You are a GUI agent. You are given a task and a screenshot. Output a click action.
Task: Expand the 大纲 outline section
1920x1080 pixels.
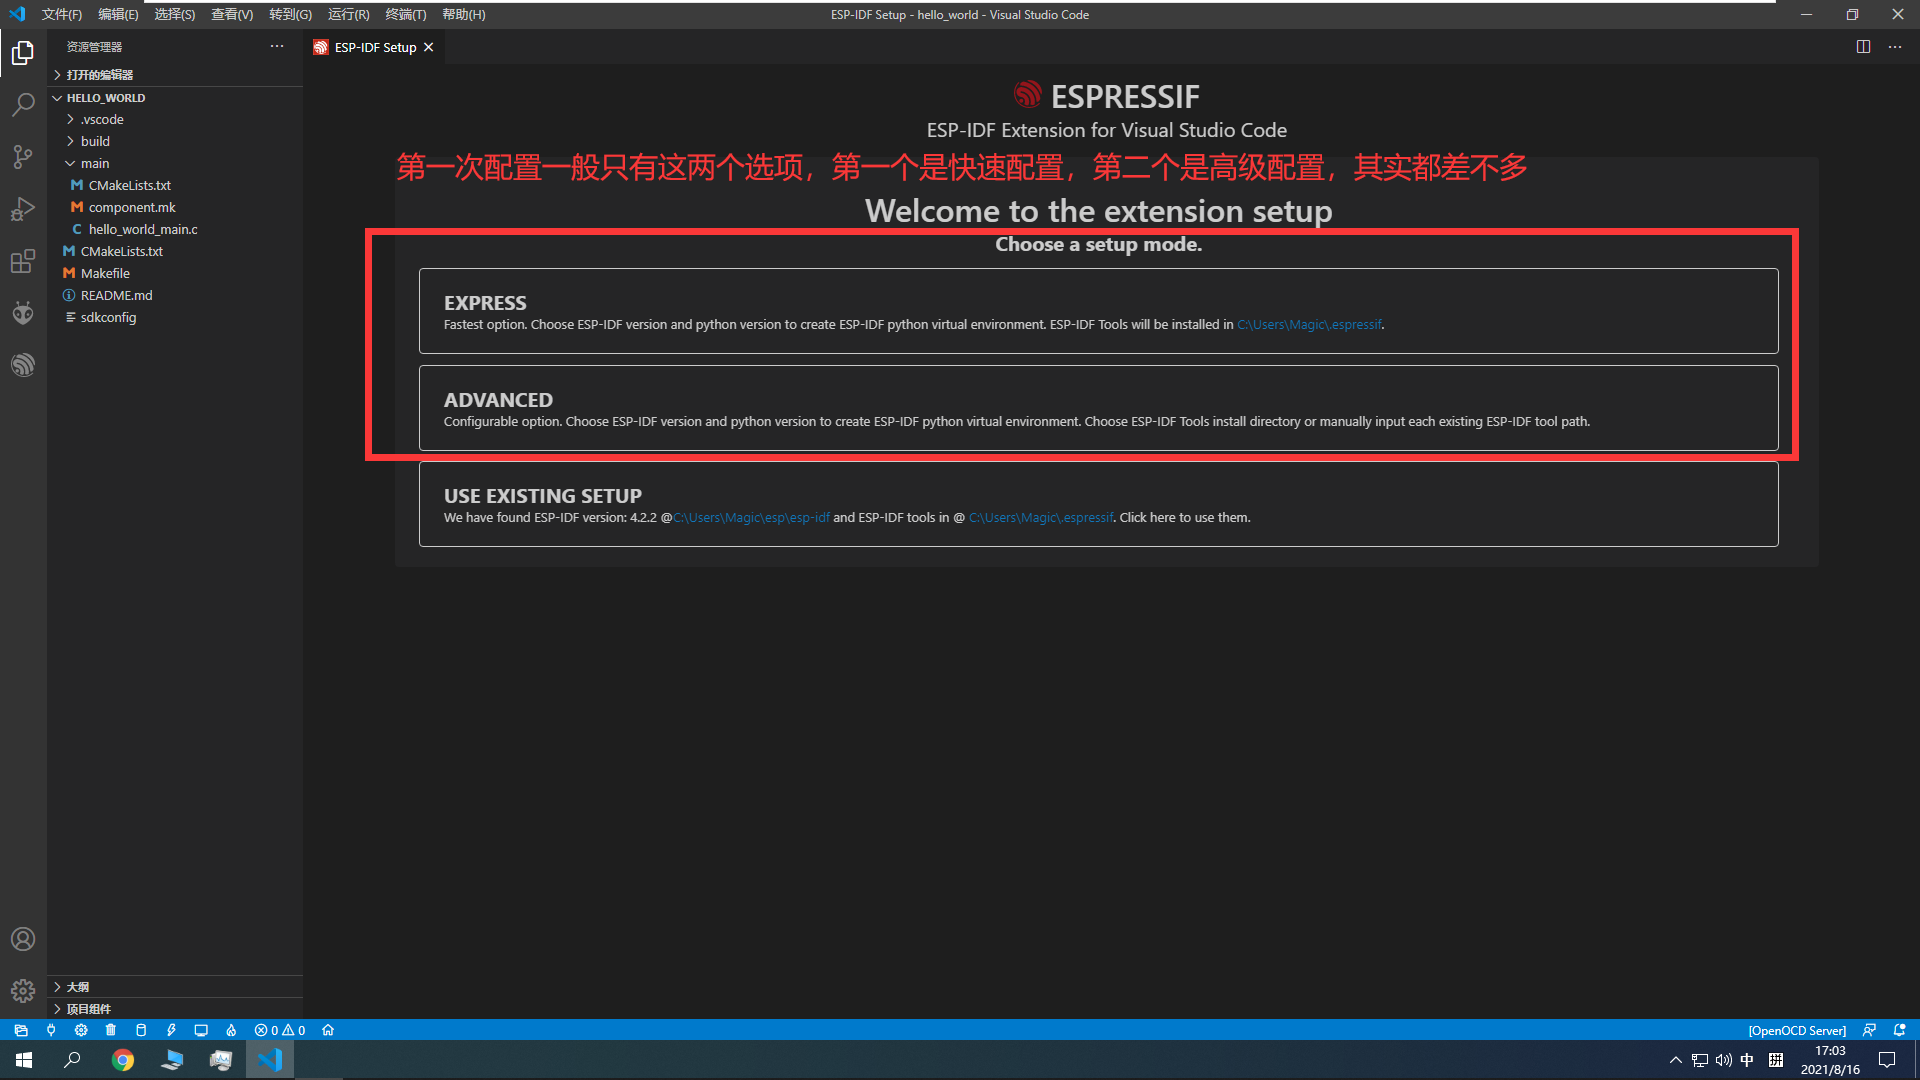coord(77,987)
